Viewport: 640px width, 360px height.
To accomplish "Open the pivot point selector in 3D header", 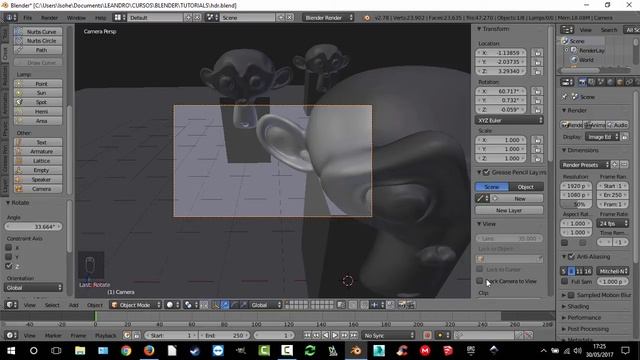I will tap(190, 305).
